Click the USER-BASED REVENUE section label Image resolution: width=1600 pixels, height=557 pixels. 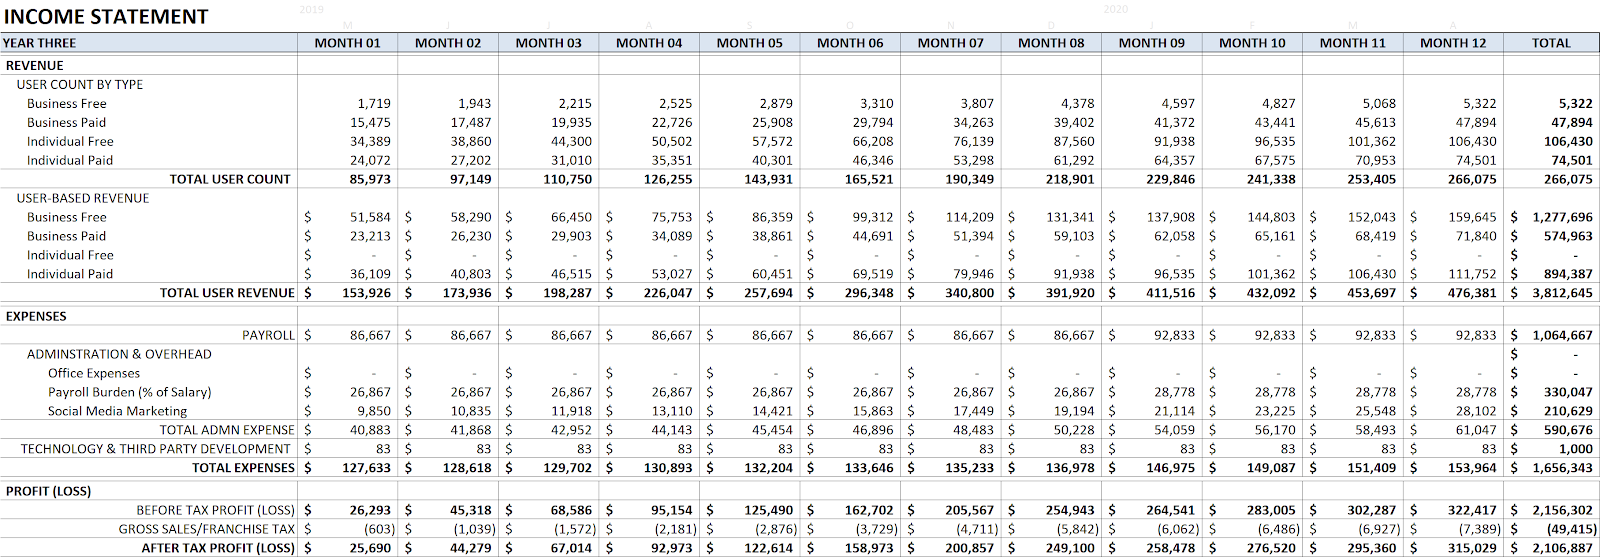click(83, 198)
